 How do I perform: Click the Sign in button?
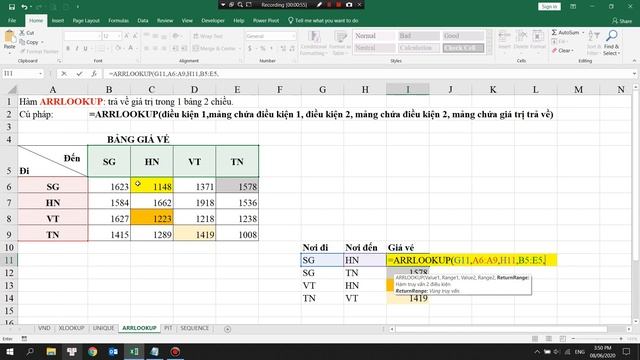pyautogui.click(x=549, y=7)
